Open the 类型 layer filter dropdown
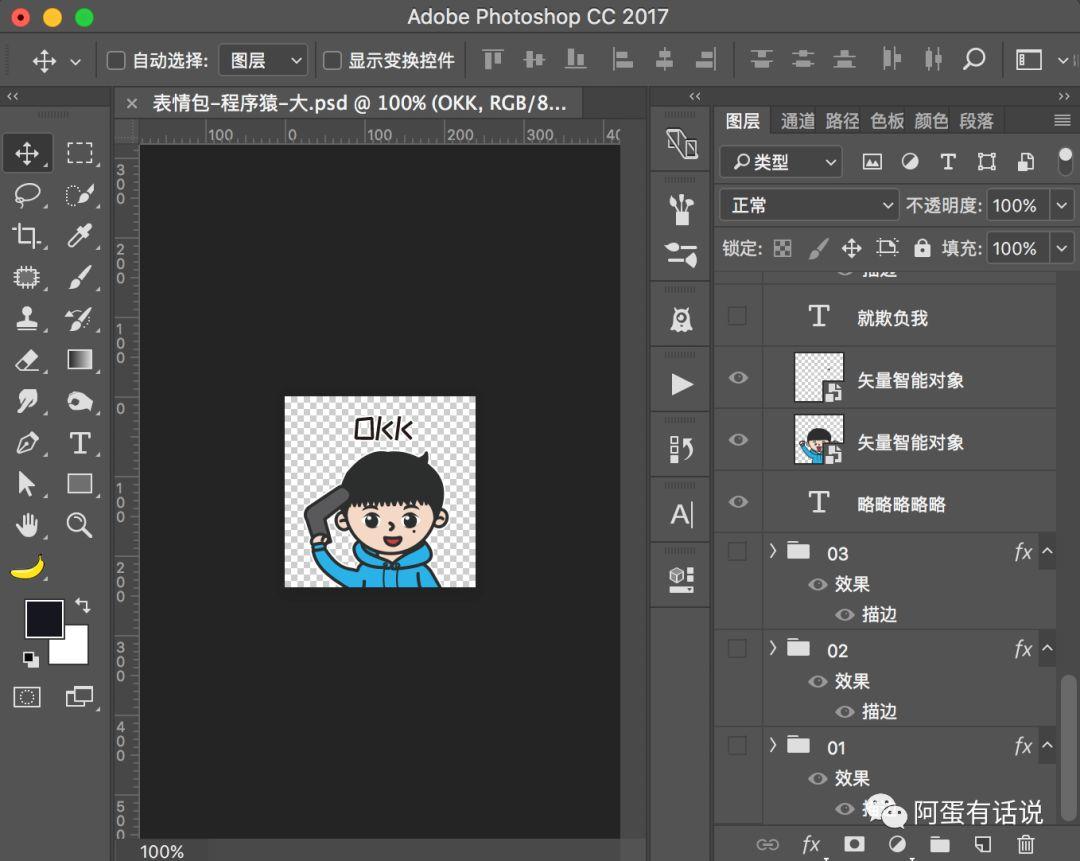1080x861 pixels. coord(781,162)
